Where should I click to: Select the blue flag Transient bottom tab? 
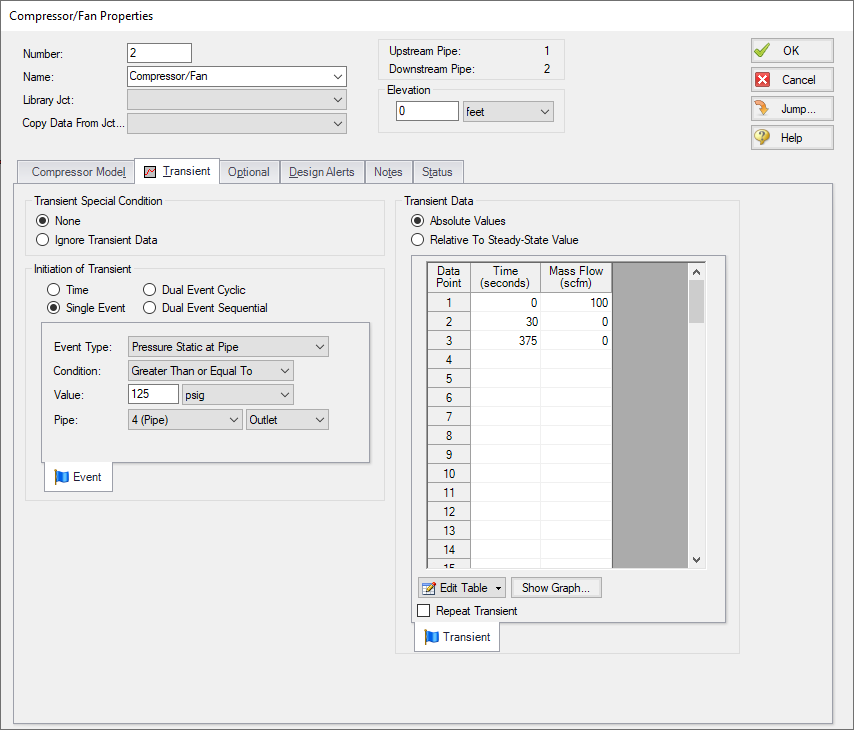[457, 637]
